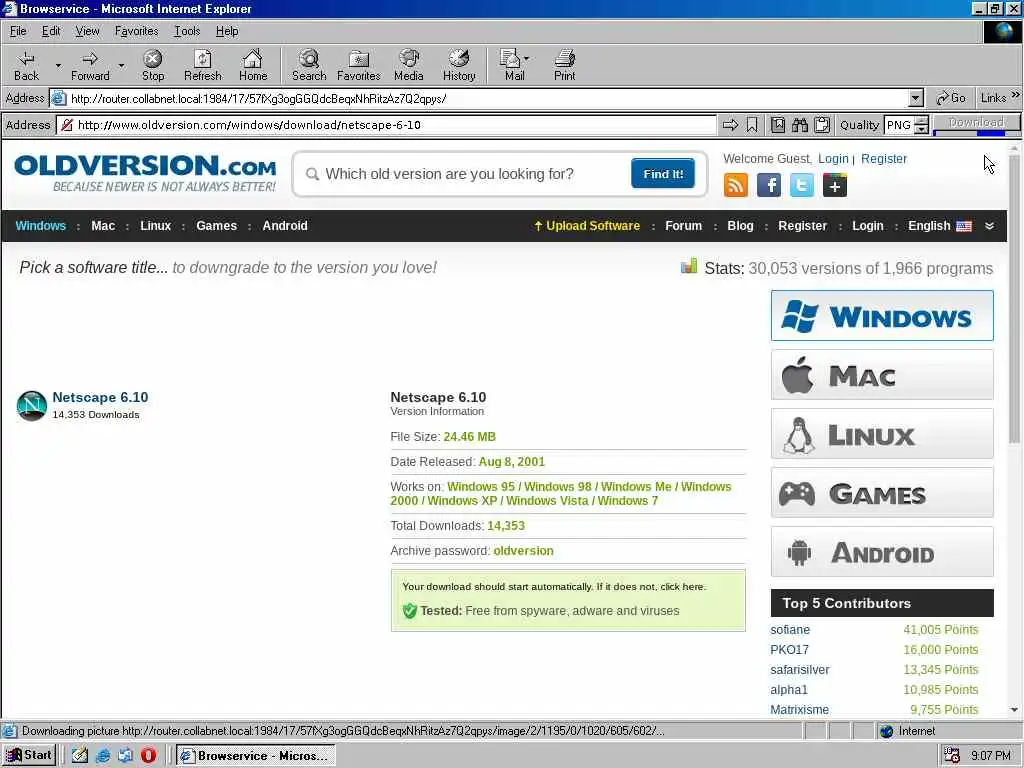The width and height of the screenshot is (1024, 768).
Task: Launch Opera from quick launch icon
Action: [148, 755]
